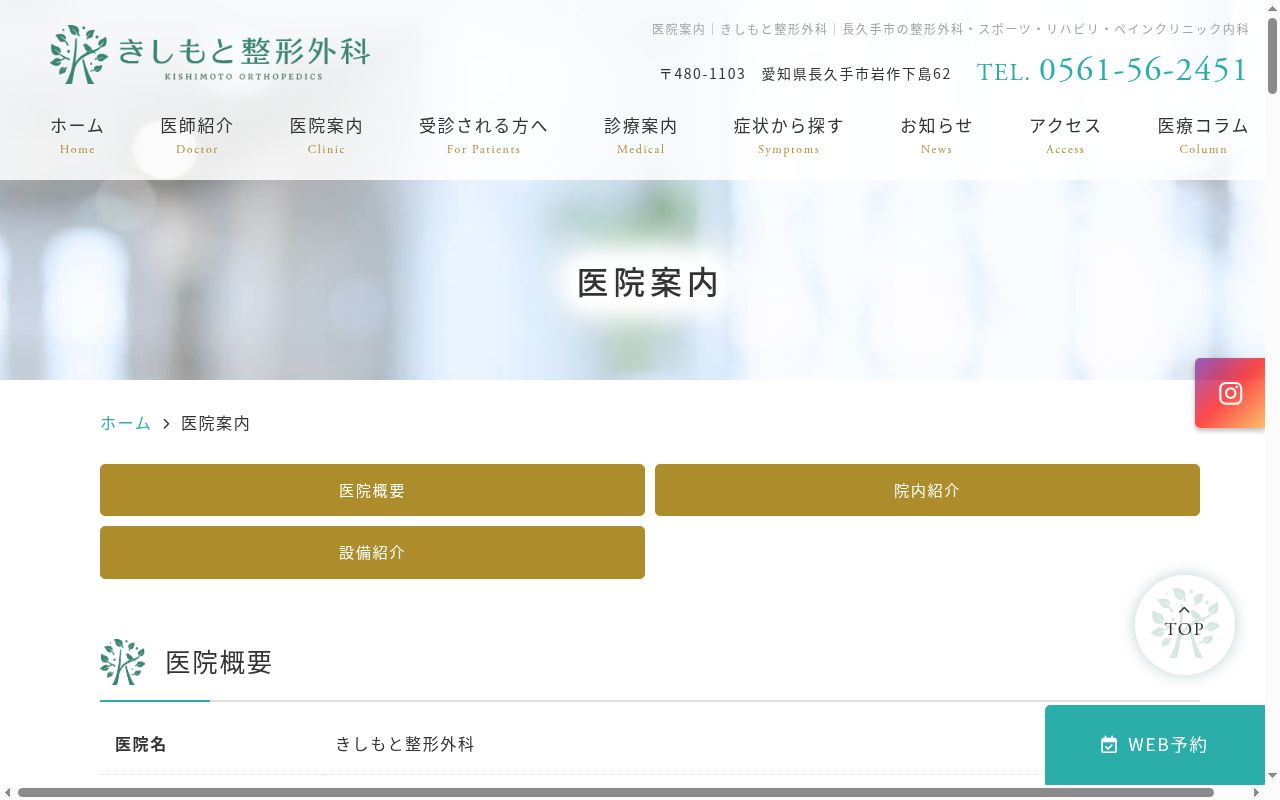Click the horizontal scrollbar right arrow
The height and width of the screenshot is (800, 1280).
(x=1257, y=793)
